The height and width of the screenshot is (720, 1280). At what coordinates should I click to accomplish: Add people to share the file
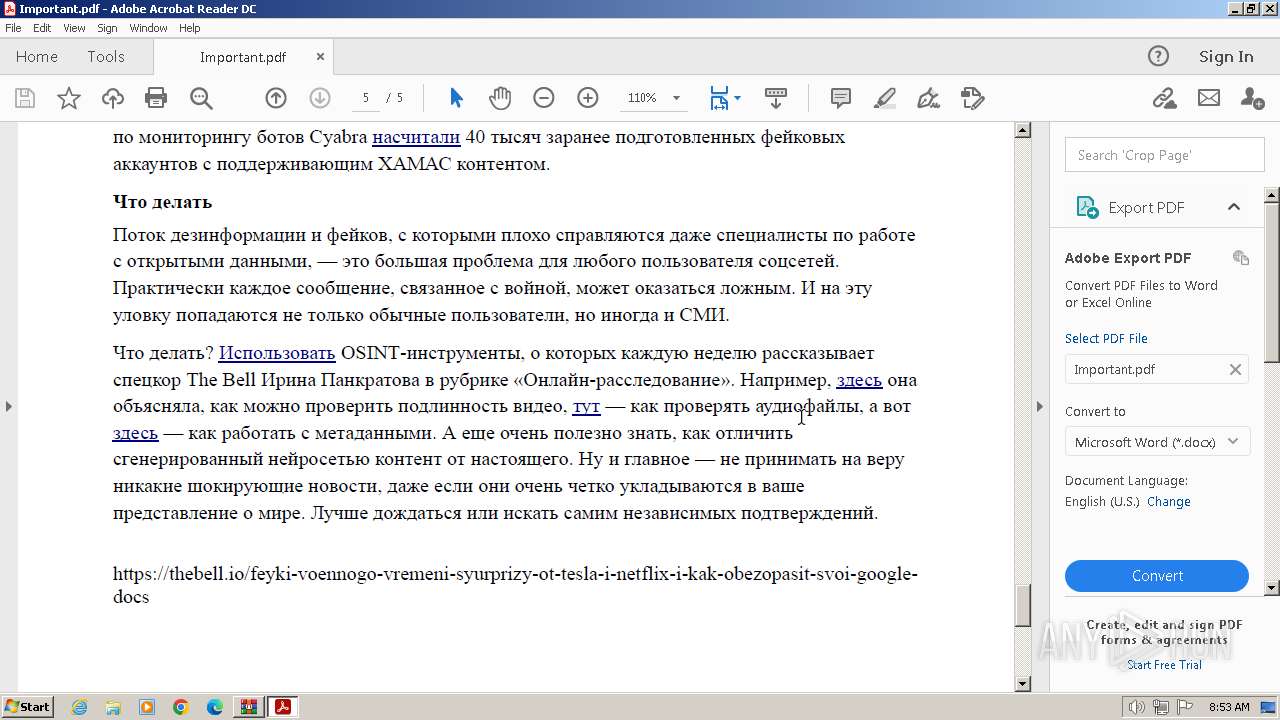coord(1252,98)
